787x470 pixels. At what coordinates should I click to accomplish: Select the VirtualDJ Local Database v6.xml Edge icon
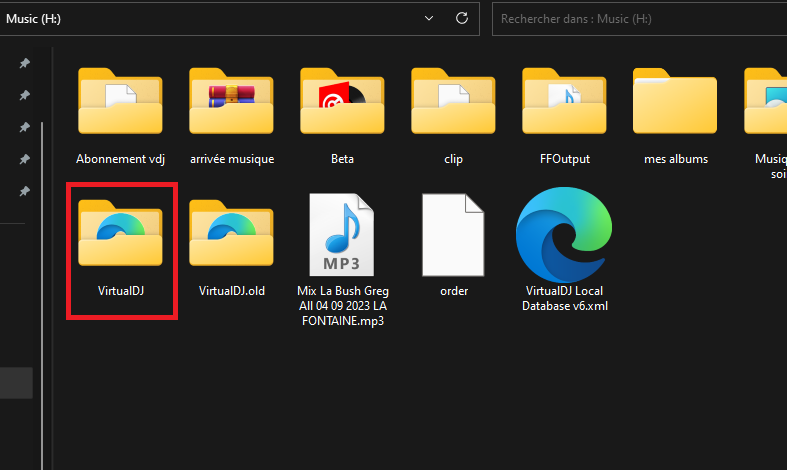[564, 234]
